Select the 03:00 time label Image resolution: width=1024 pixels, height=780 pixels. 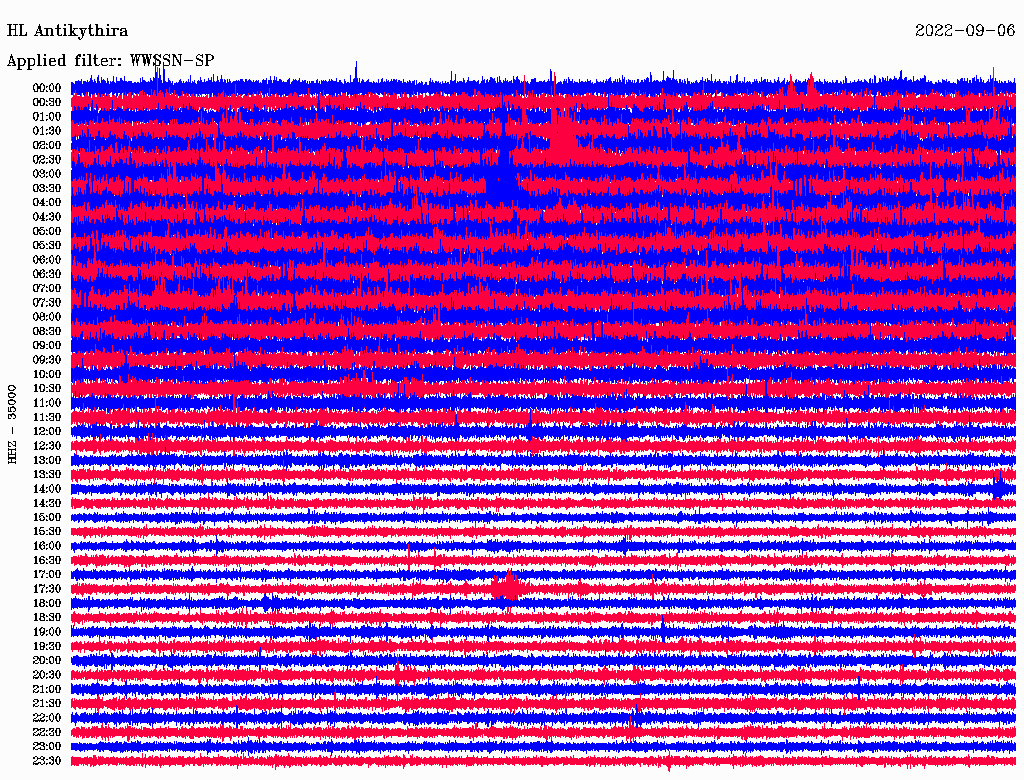[47, 174]
